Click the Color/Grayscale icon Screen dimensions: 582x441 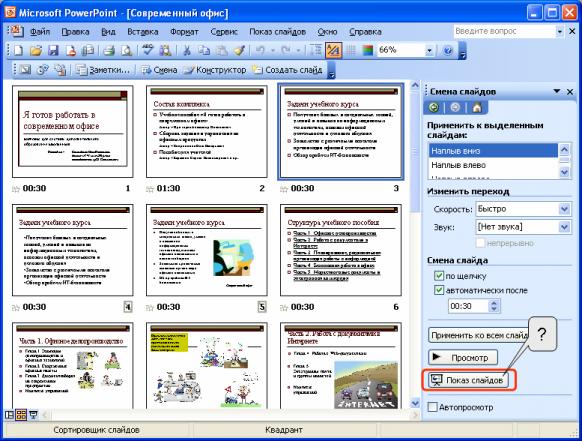367,50
